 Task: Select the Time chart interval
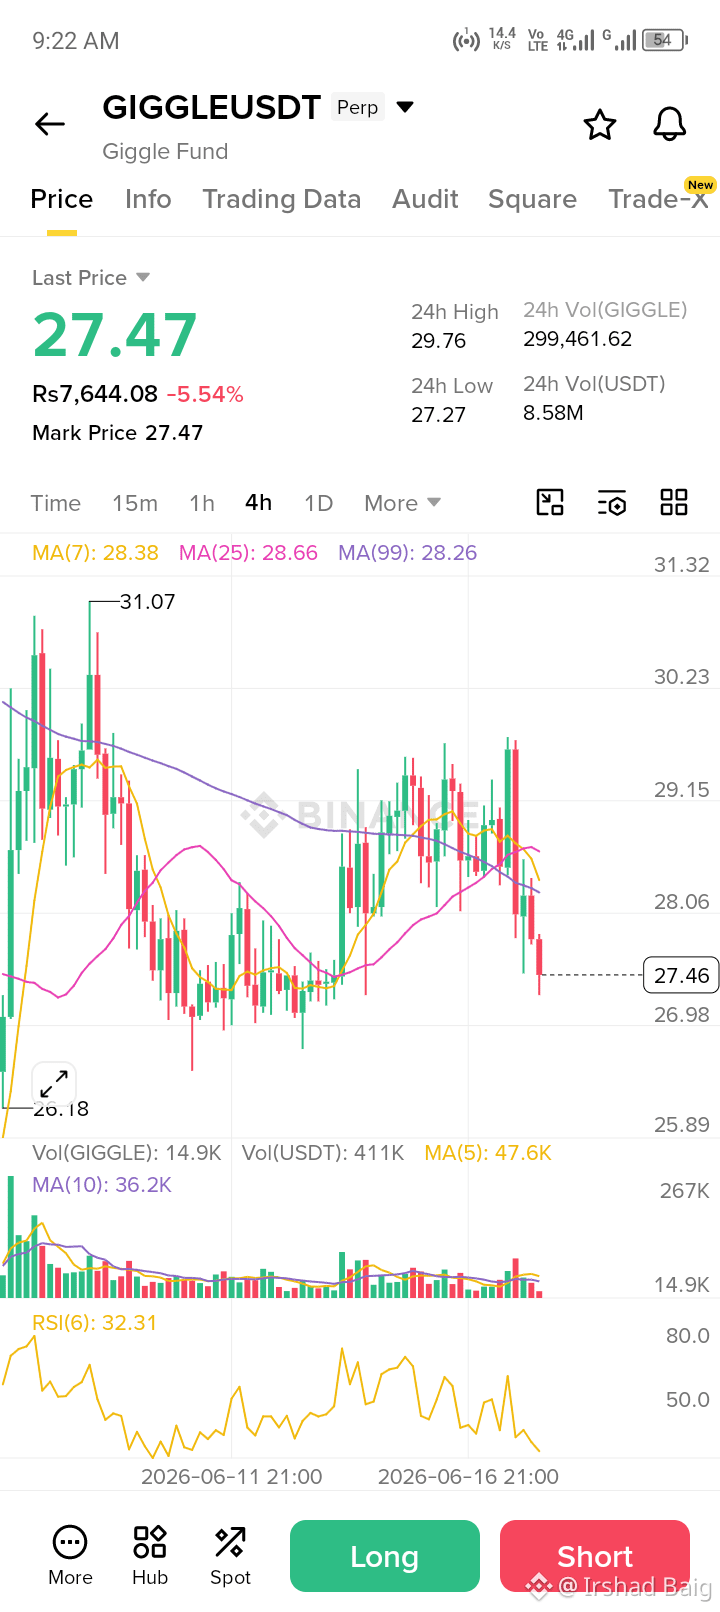pyautogui.click(x=56, y=503)
